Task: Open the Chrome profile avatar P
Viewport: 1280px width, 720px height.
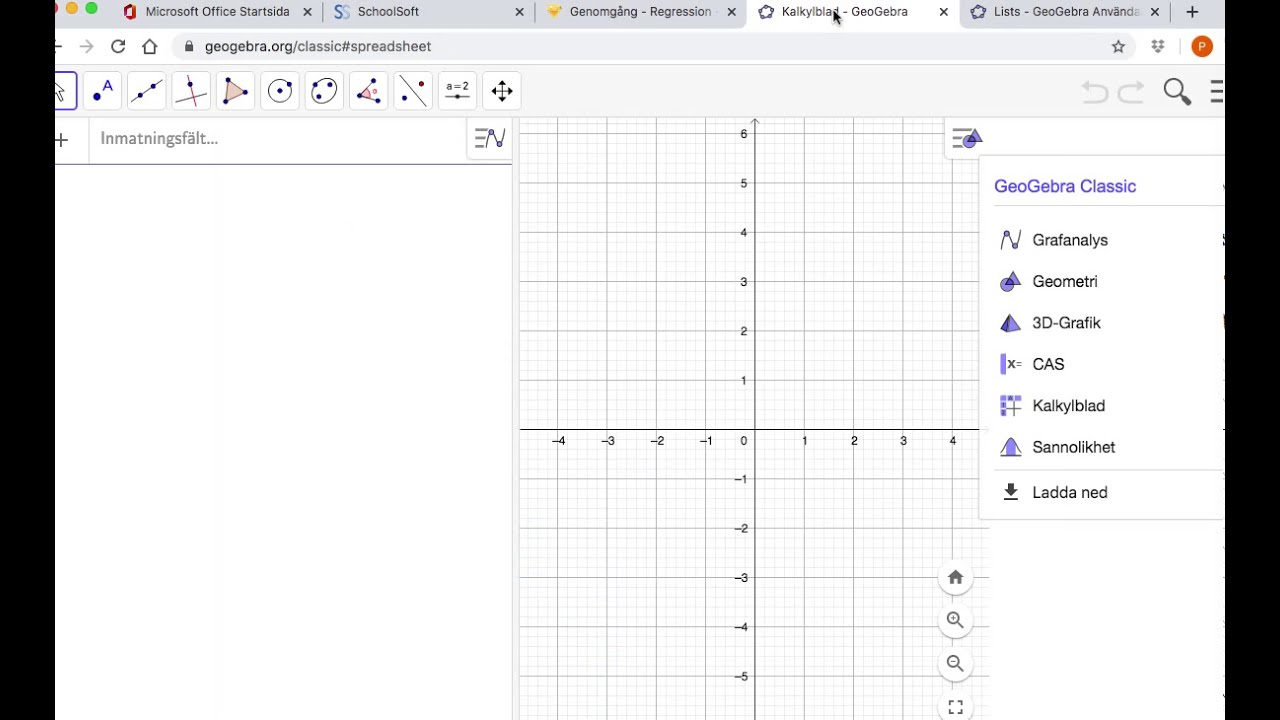Action: pyautogui.click(x=1202, y=46)
